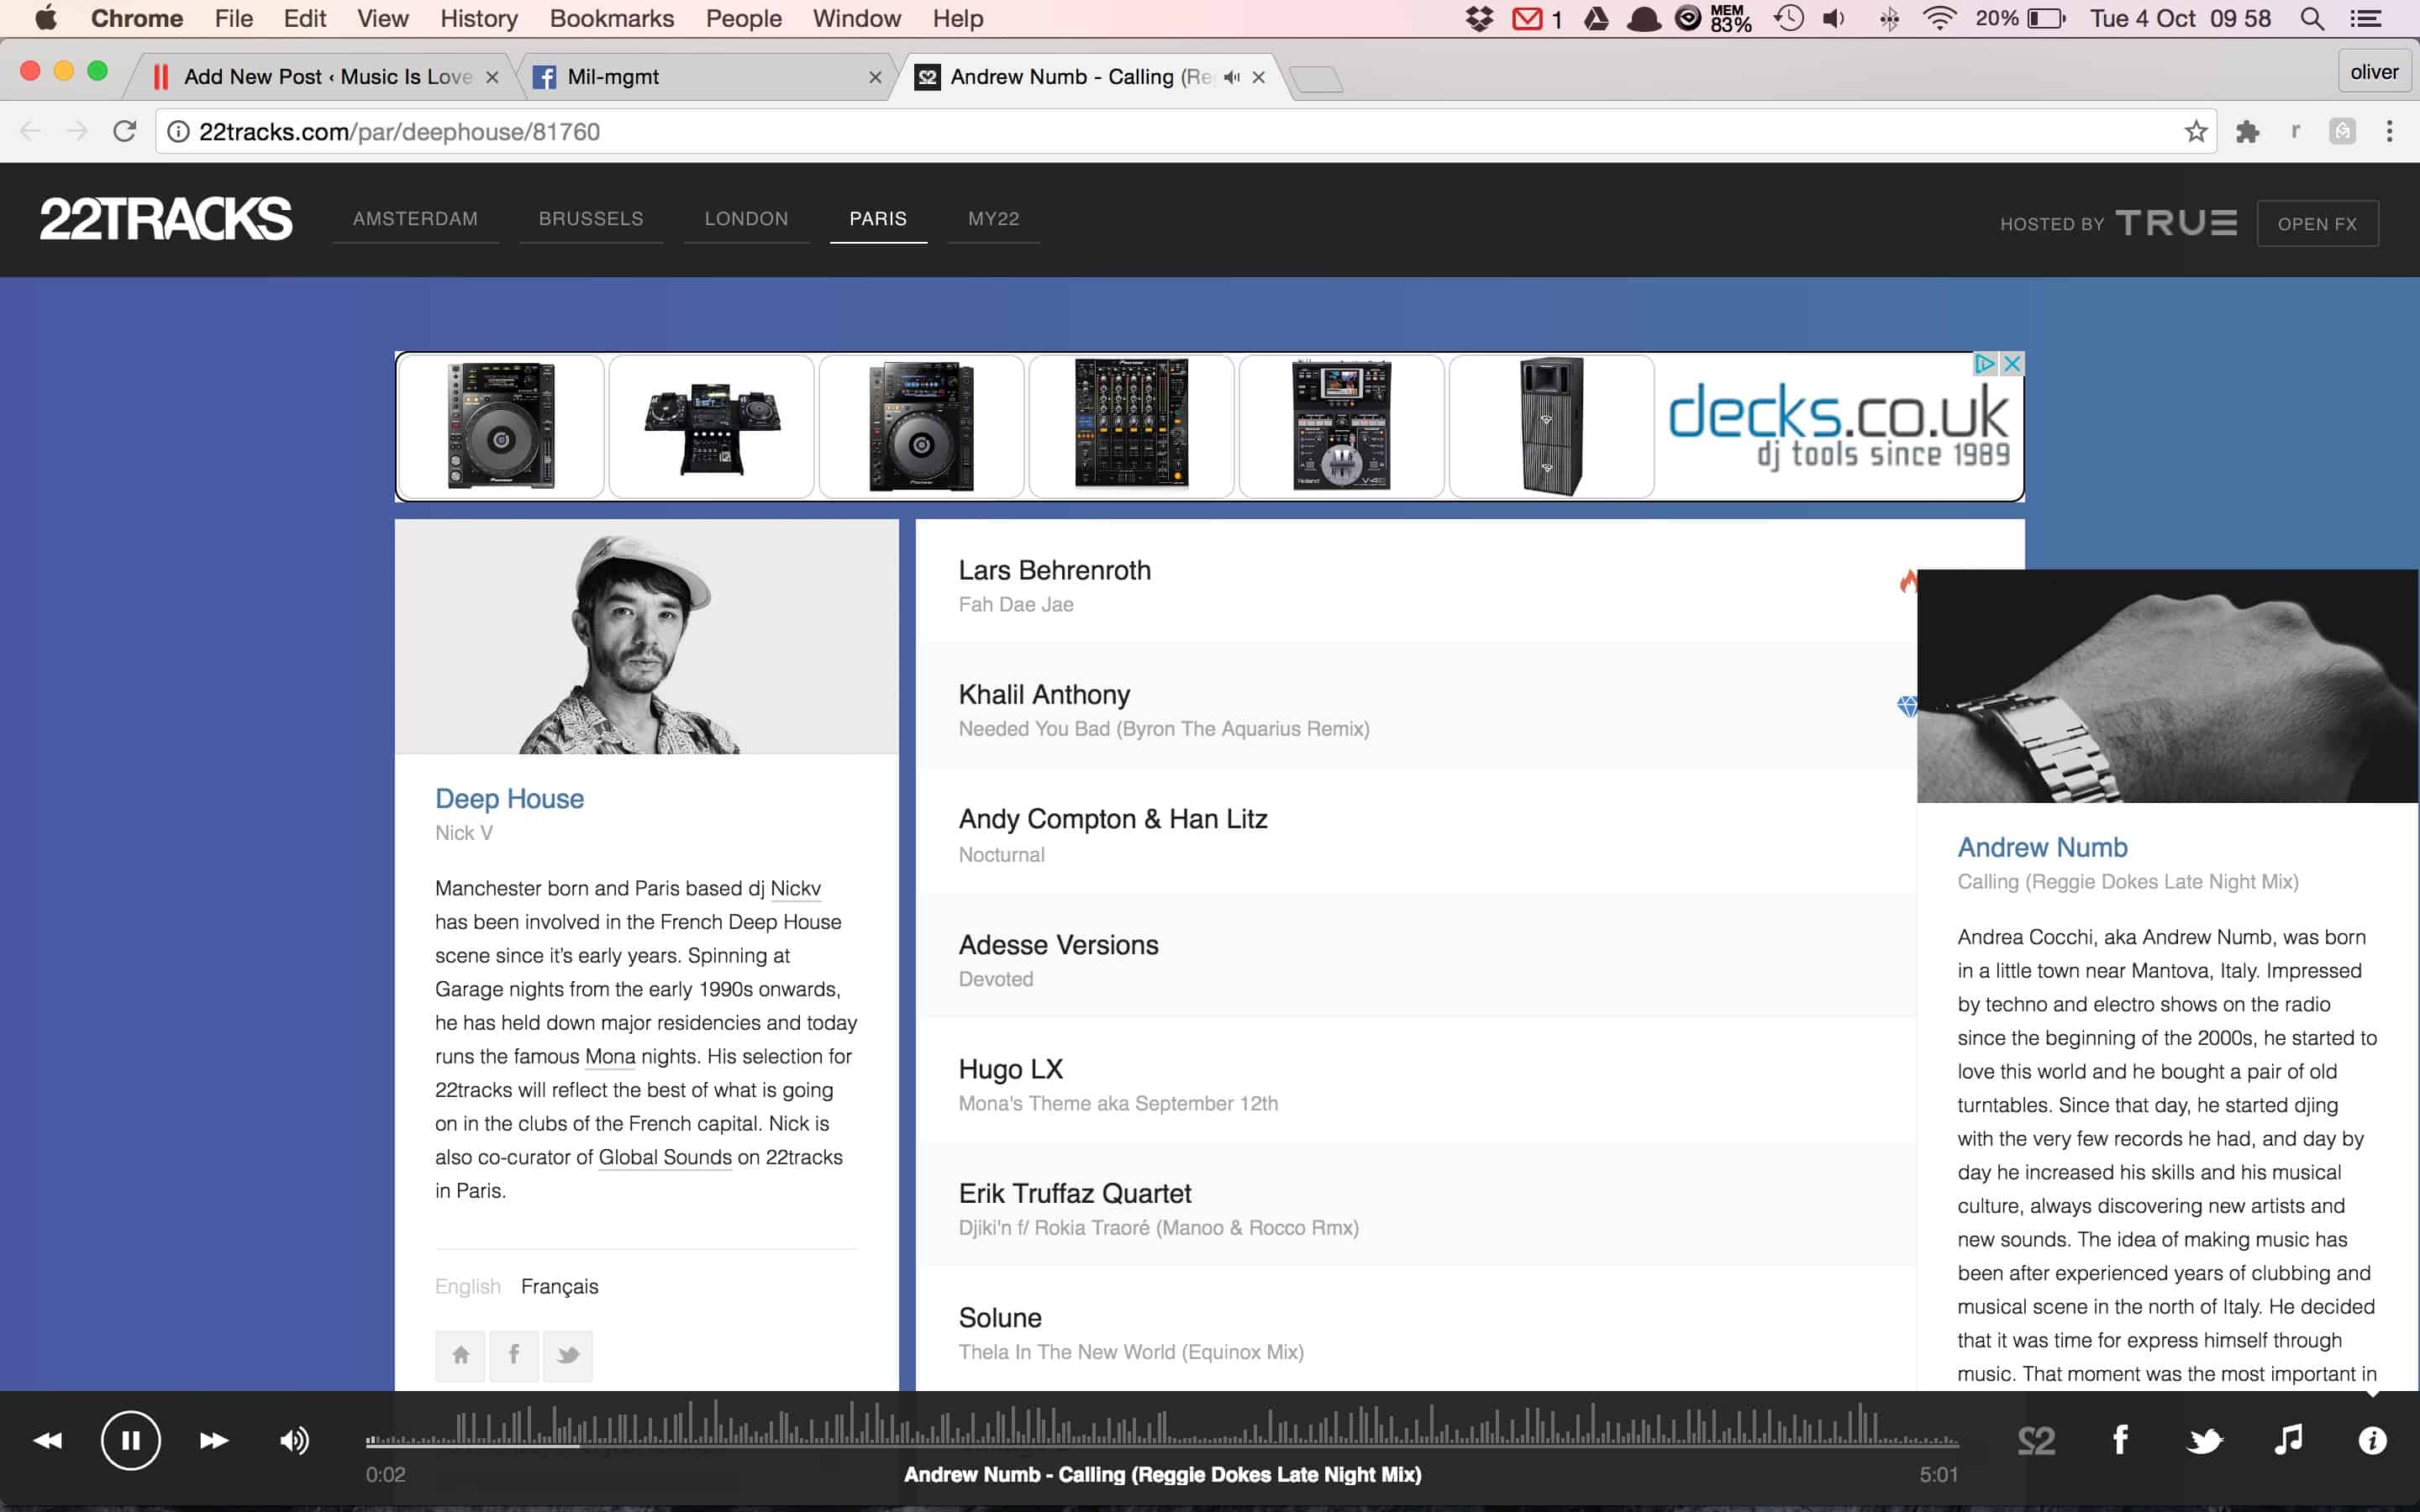The width and height of the screenshot is (2420, 1512).
Task: Click the OPEN FX button
Action: pyautogui.click(x=2317, y=223)
